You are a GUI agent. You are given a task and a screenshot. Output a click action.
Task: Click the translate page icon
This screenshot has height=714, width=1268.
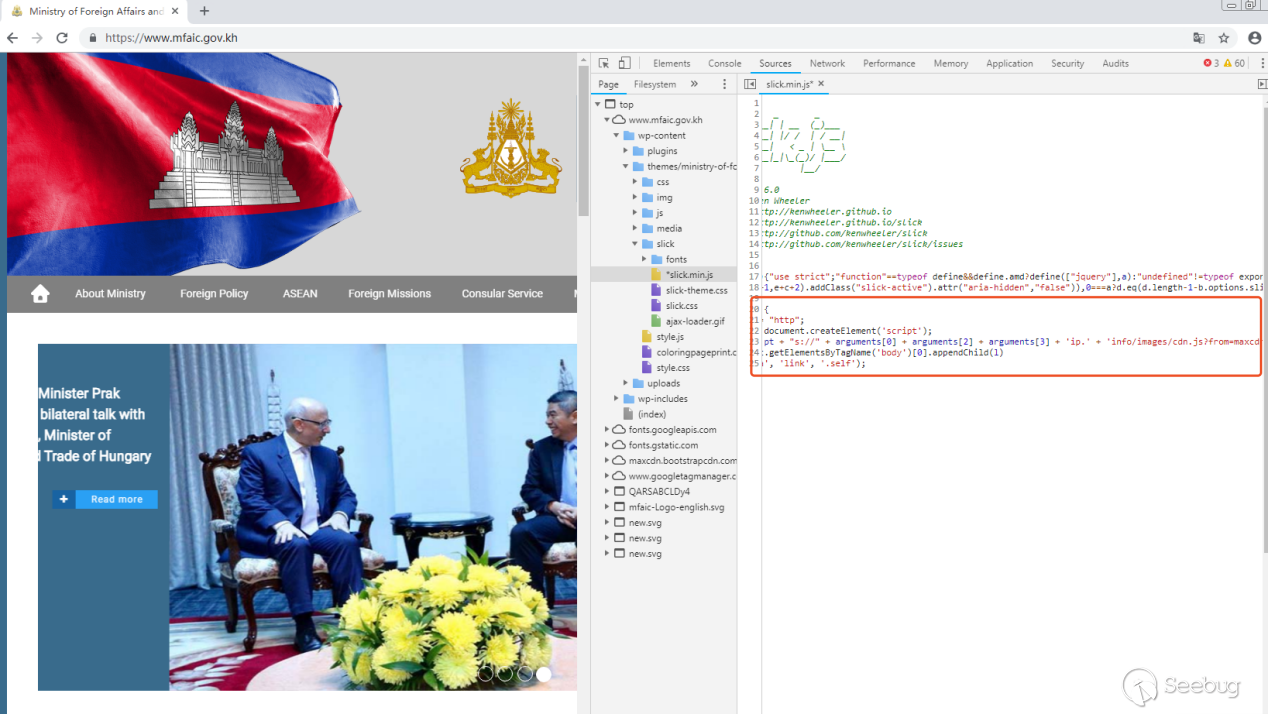[1198, 38]
